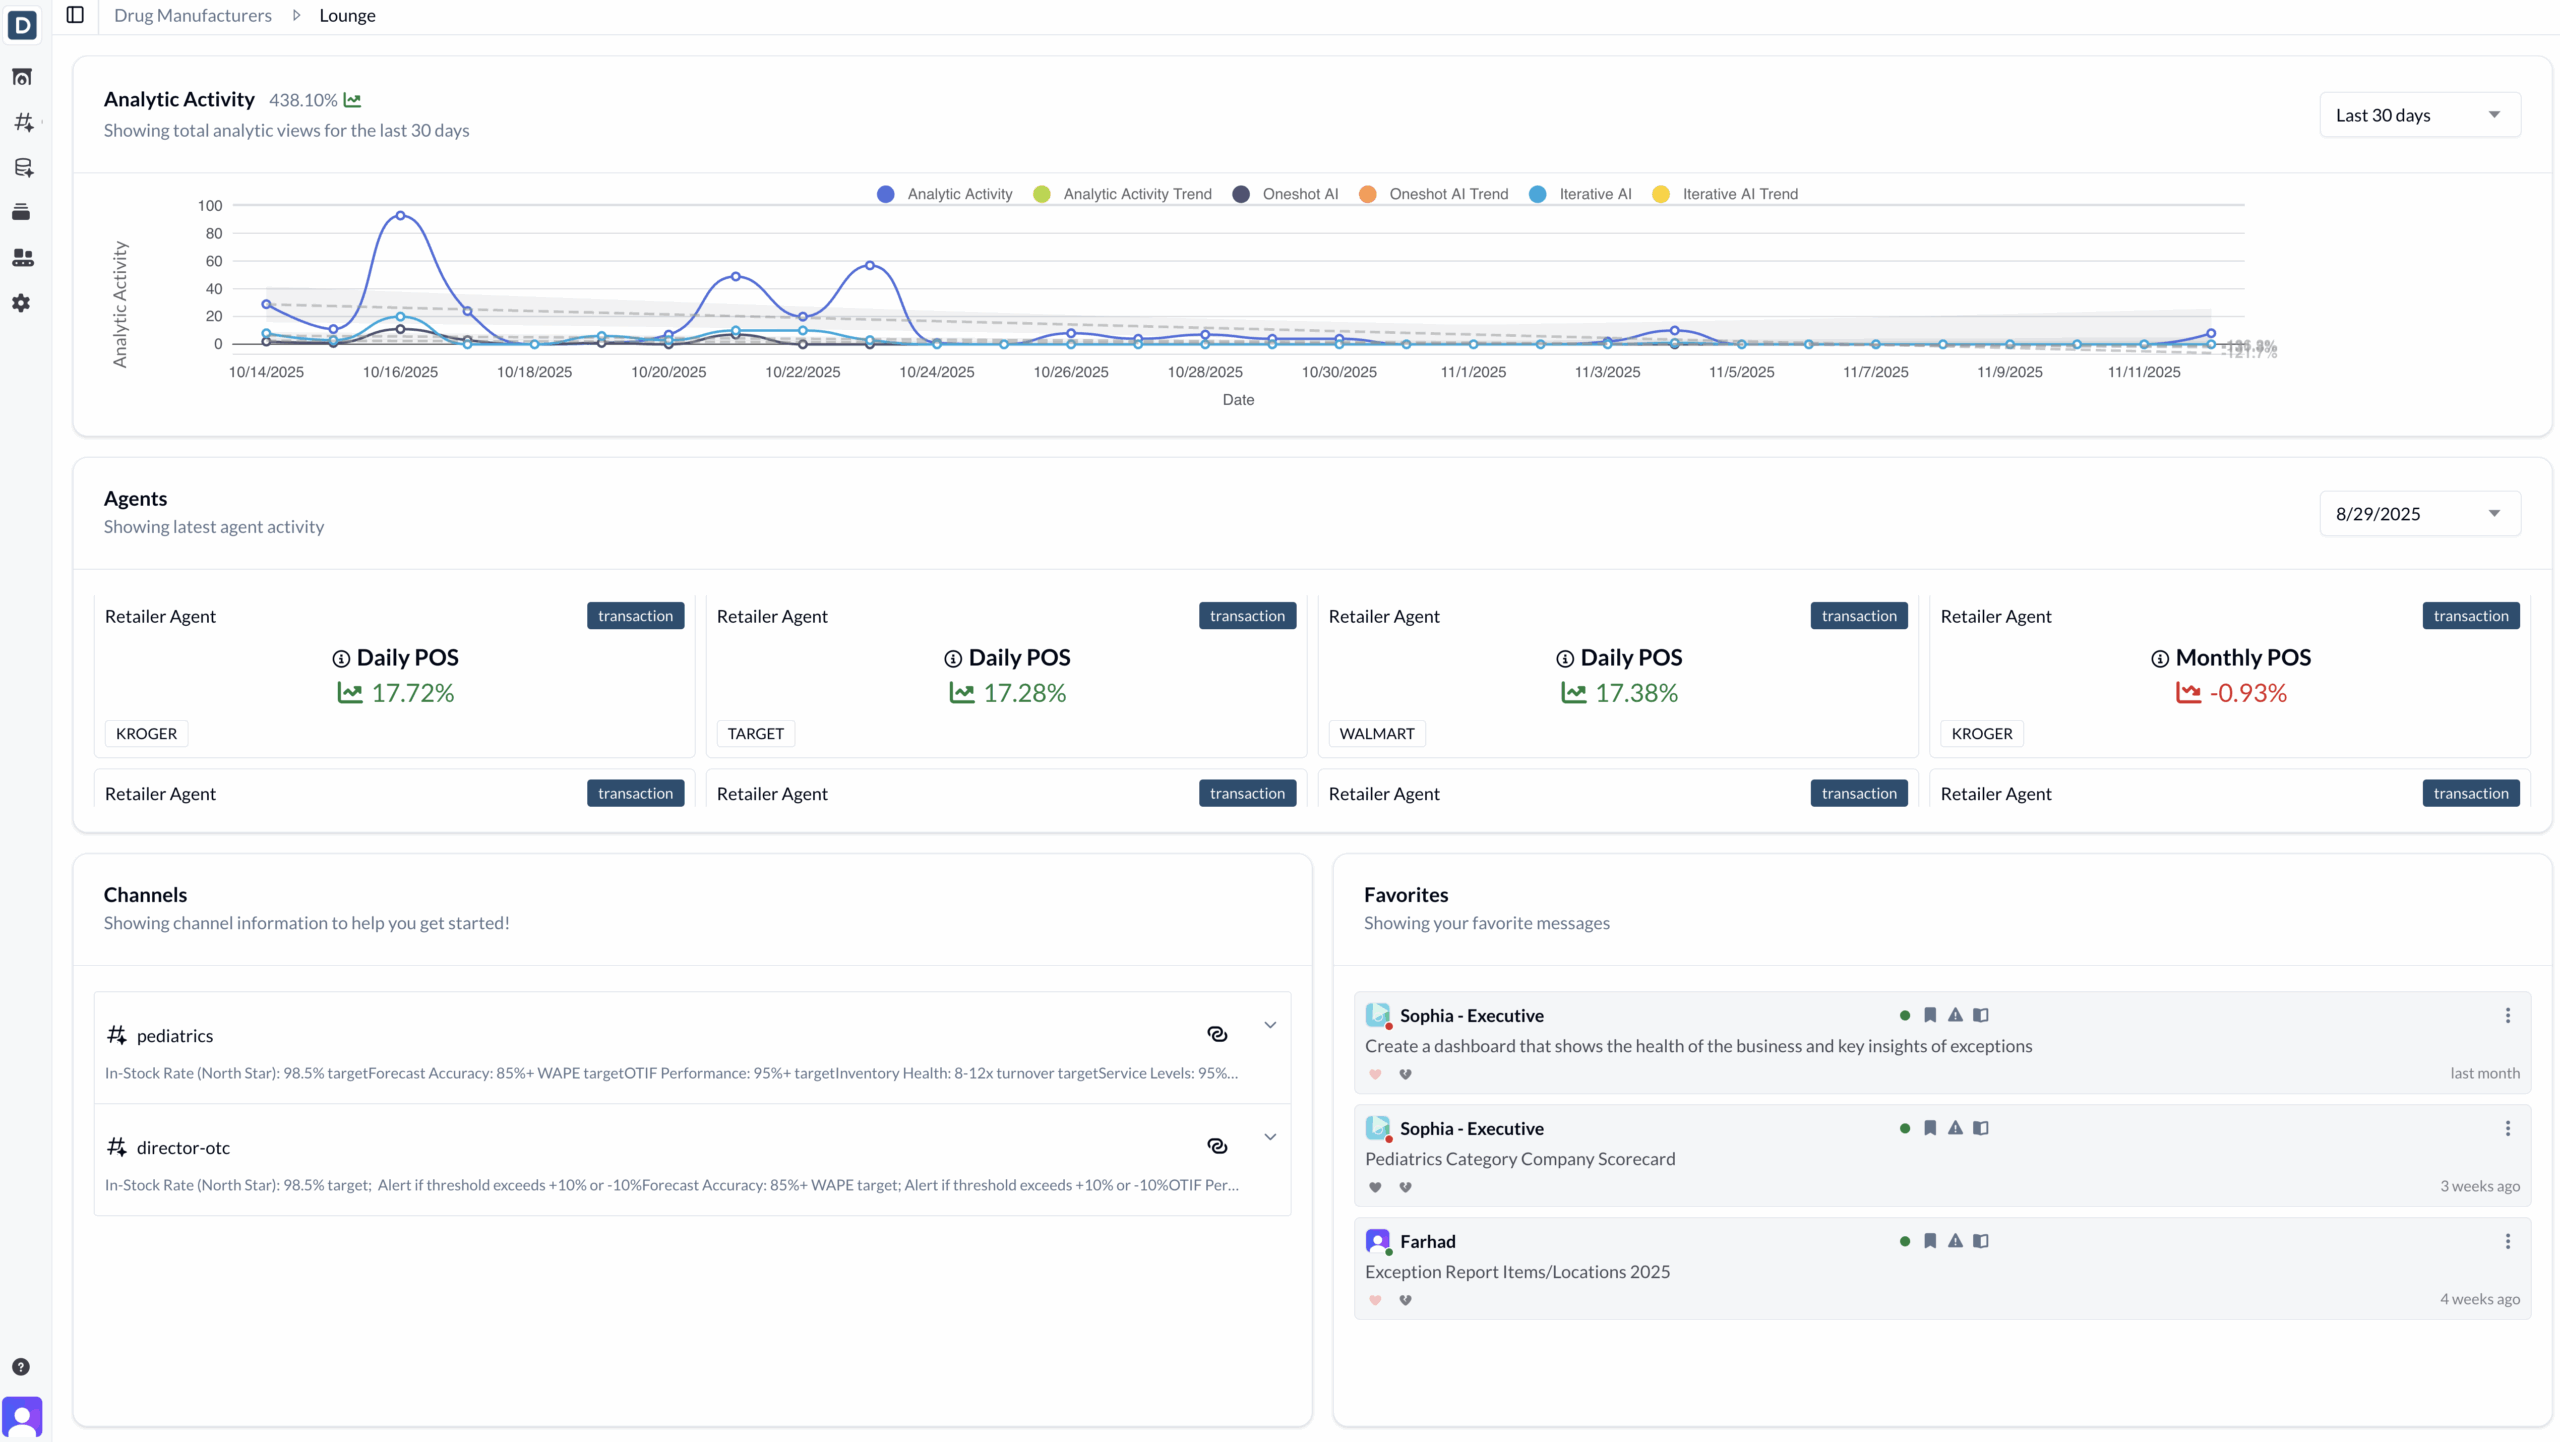Click the warning triangle on Farhad's message
The width and height of the screenshot is (2560, 1442).
[1955, 1241]
